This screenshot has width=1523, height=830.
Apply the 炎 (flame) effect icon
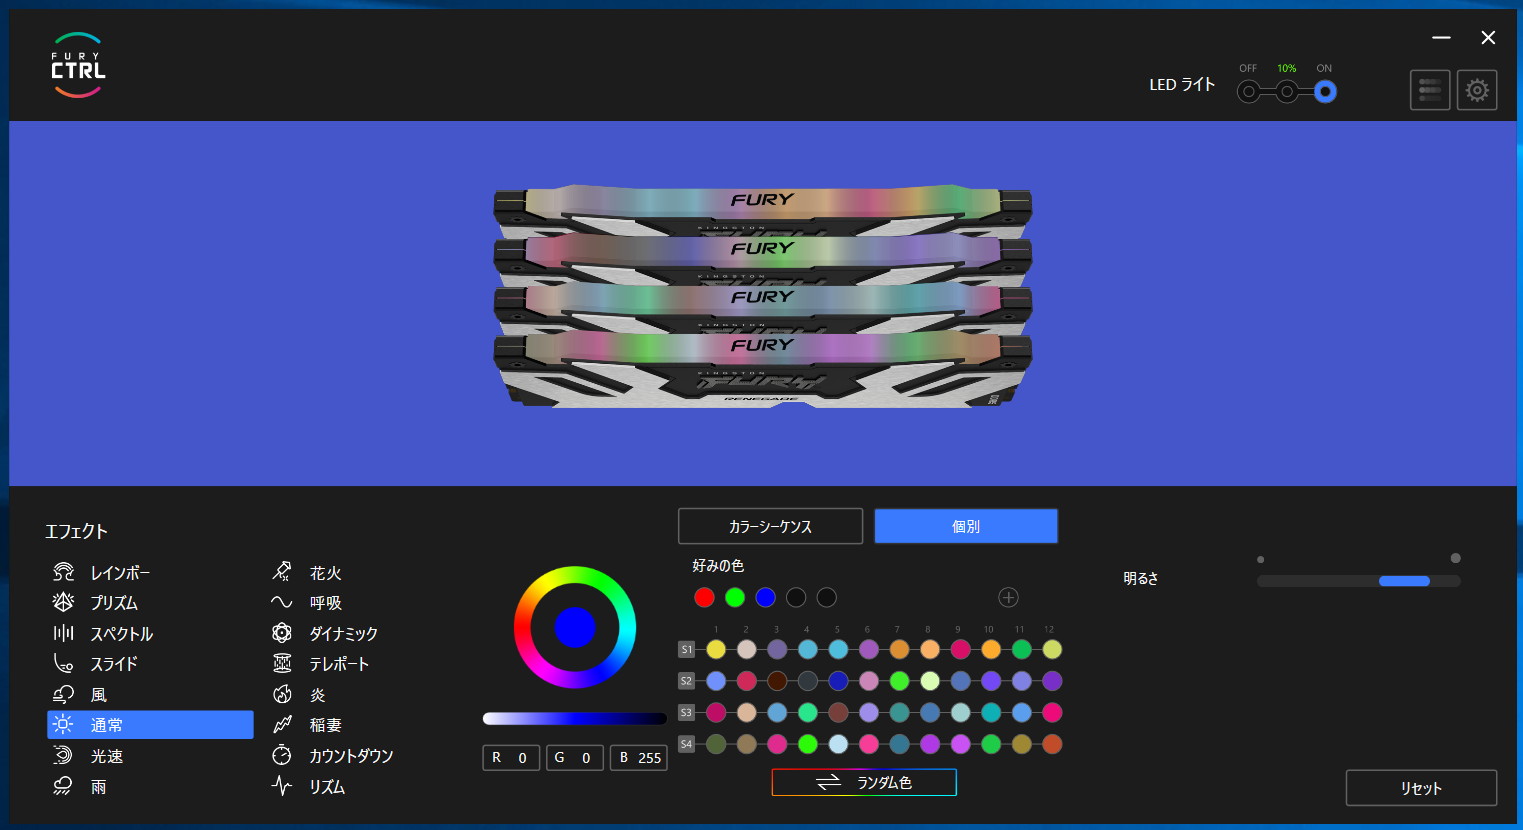click(x=282, y=694)
